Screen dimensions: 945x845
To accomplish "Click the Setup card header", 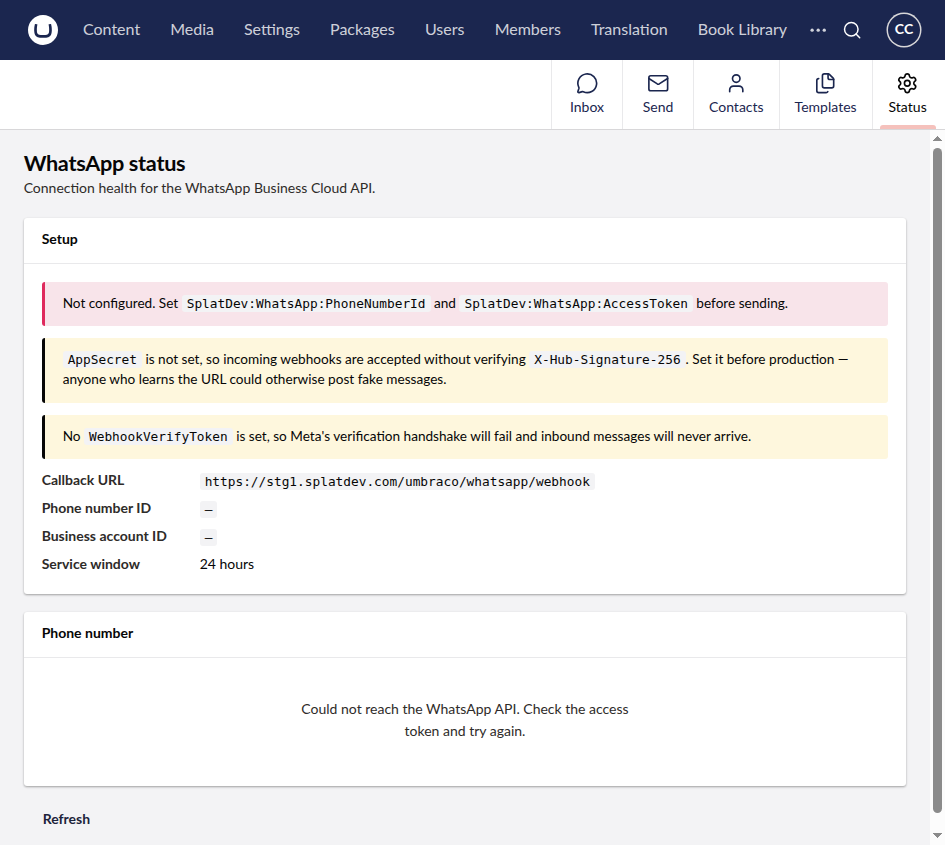I will click(x=465, y=240).
